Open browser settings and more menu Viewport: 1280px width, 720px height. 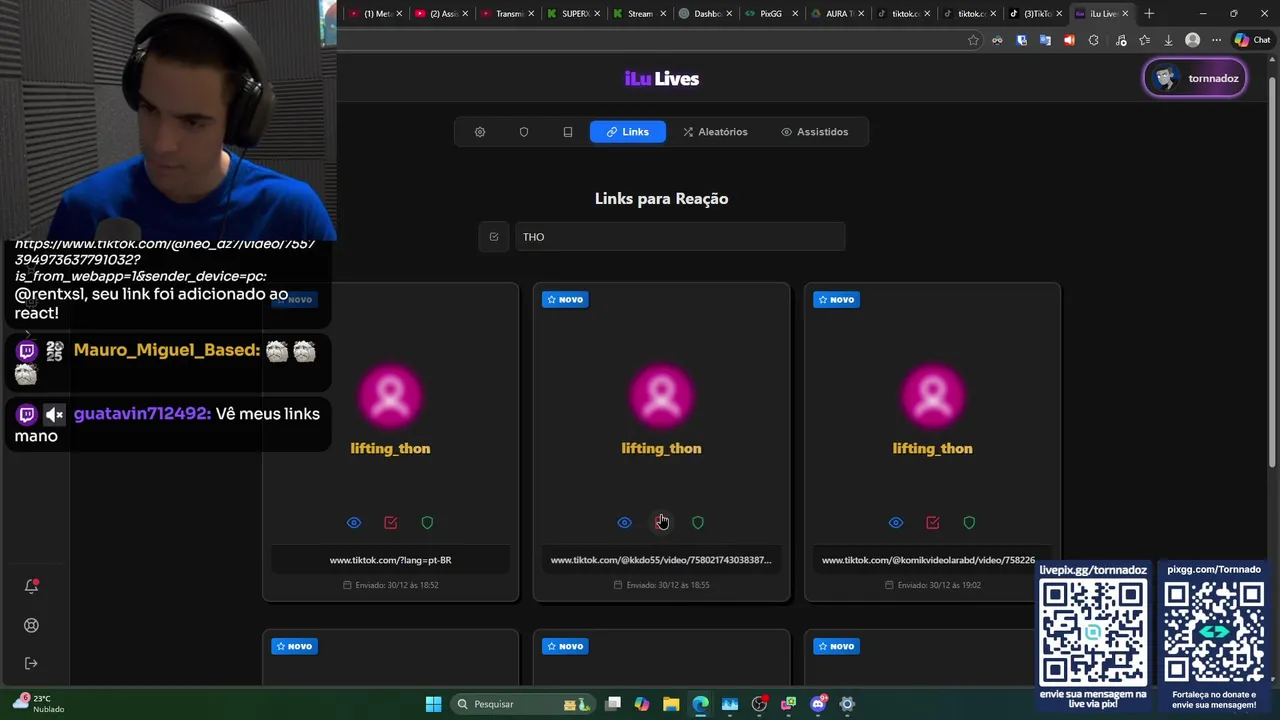[x=1216, y=40]
